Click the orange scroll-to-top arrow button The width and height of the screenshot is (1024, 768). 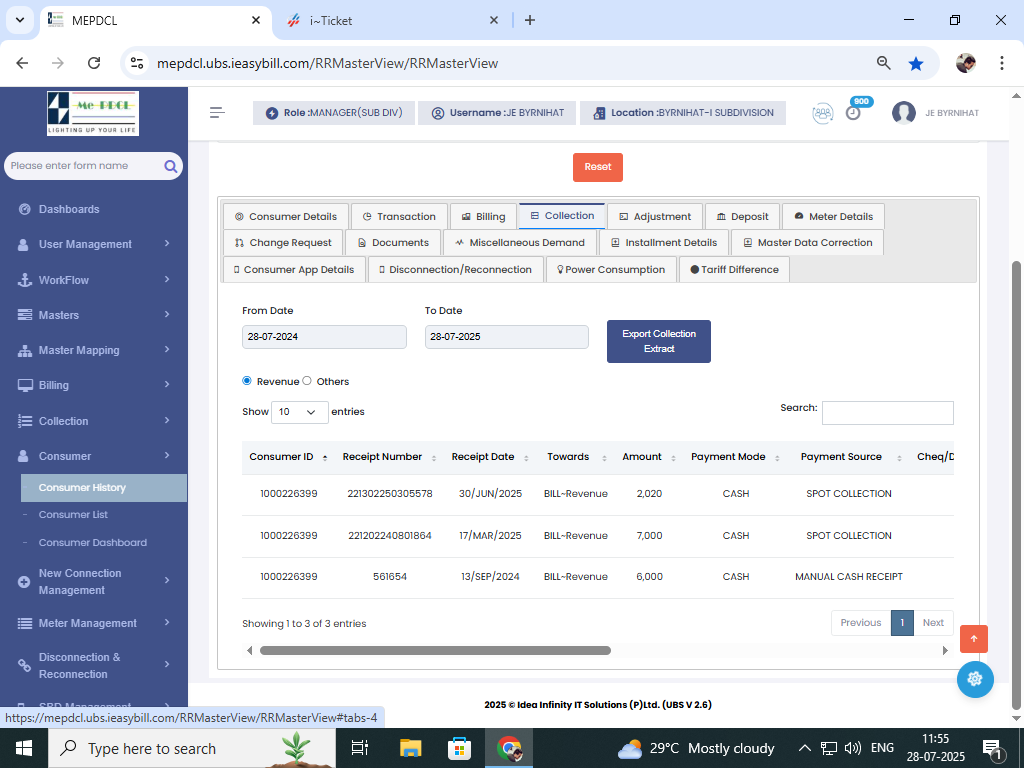(x=974, y=639)
